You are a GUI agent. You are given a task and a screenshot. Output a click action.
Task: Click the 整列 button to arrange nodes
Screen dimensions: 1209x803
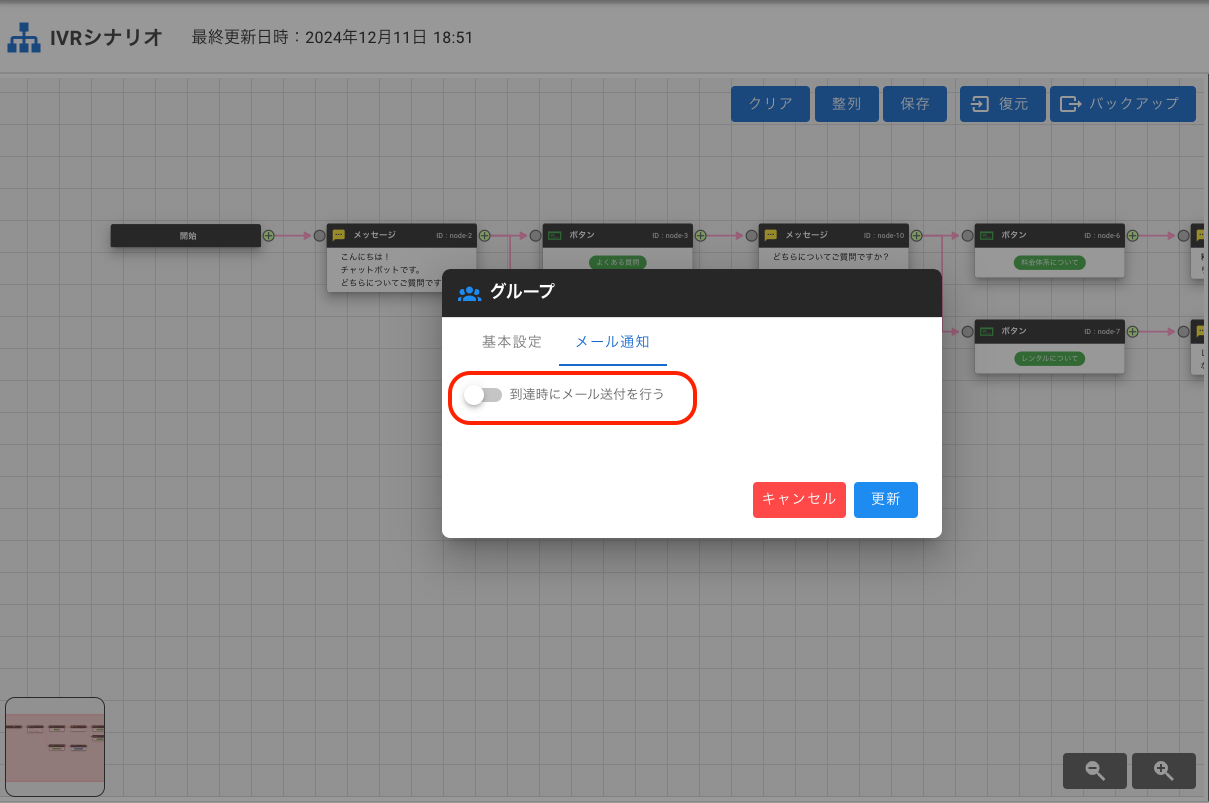tap(846, 104)
